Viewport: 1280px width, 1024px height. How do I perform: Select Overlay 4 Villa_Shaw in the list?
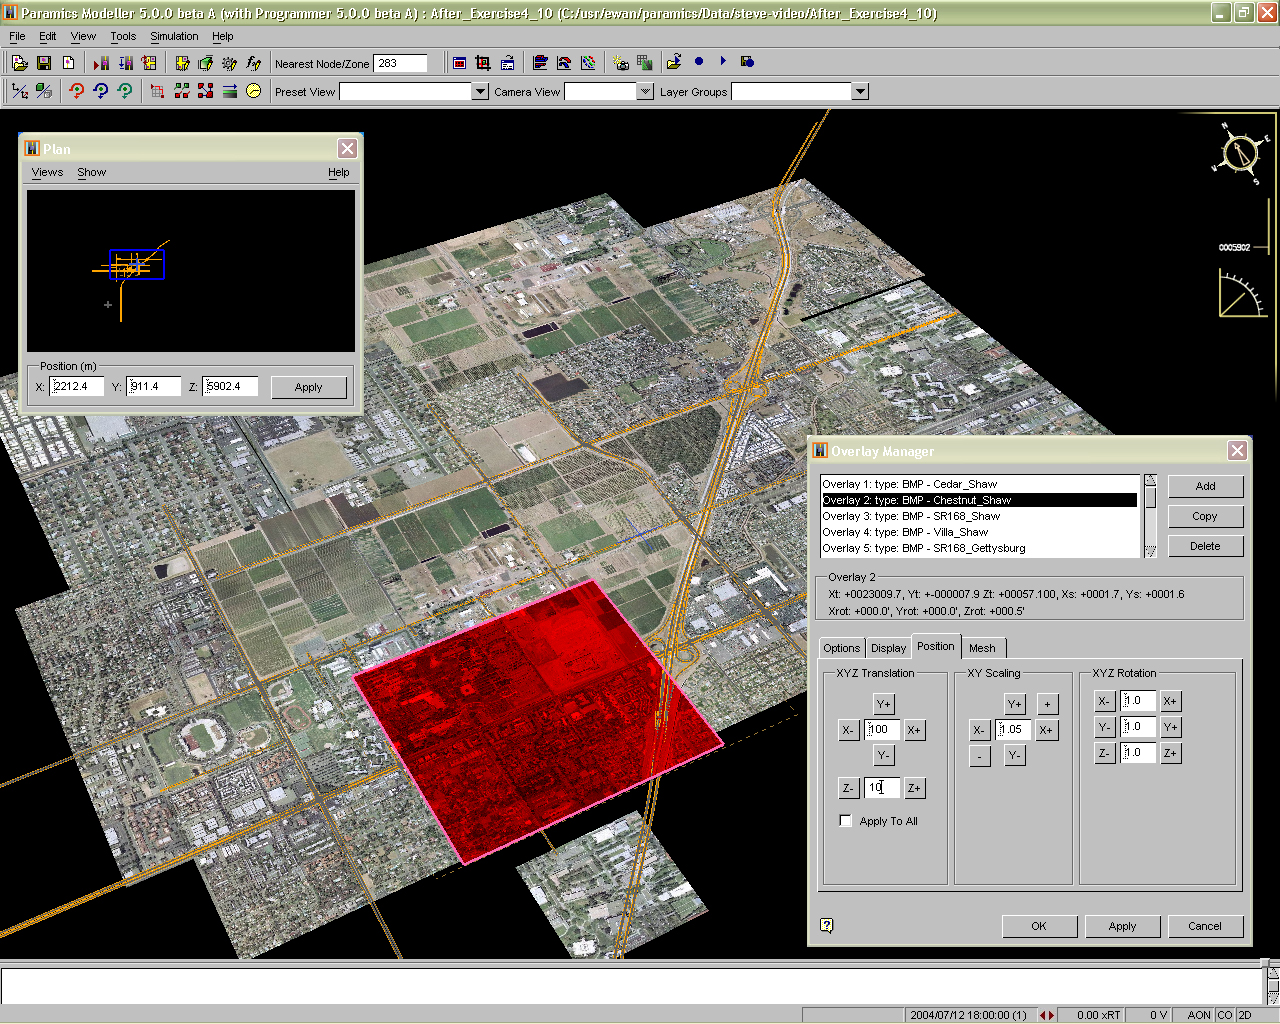tap(905, 532)
